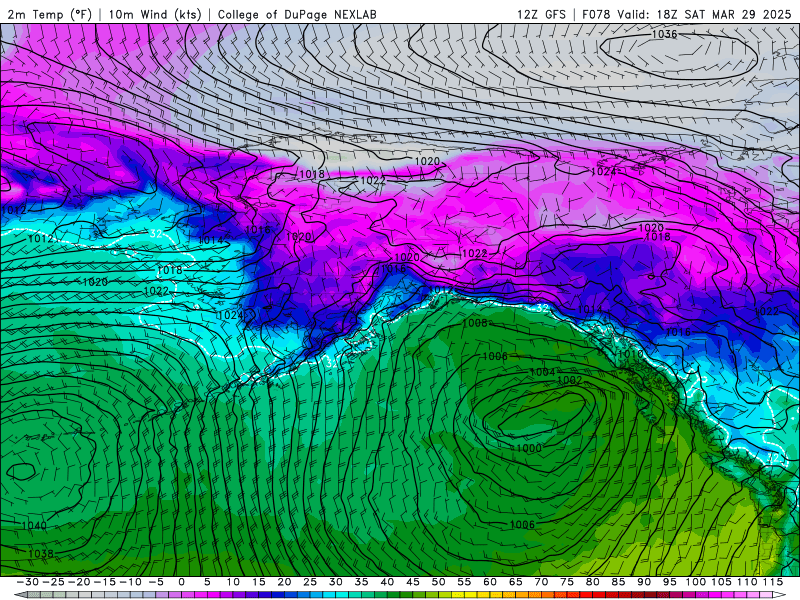The height and width of the screenshot is (600, 800).
Task: Click the "12Z GFS" model run label
Action: coord(541,14)
